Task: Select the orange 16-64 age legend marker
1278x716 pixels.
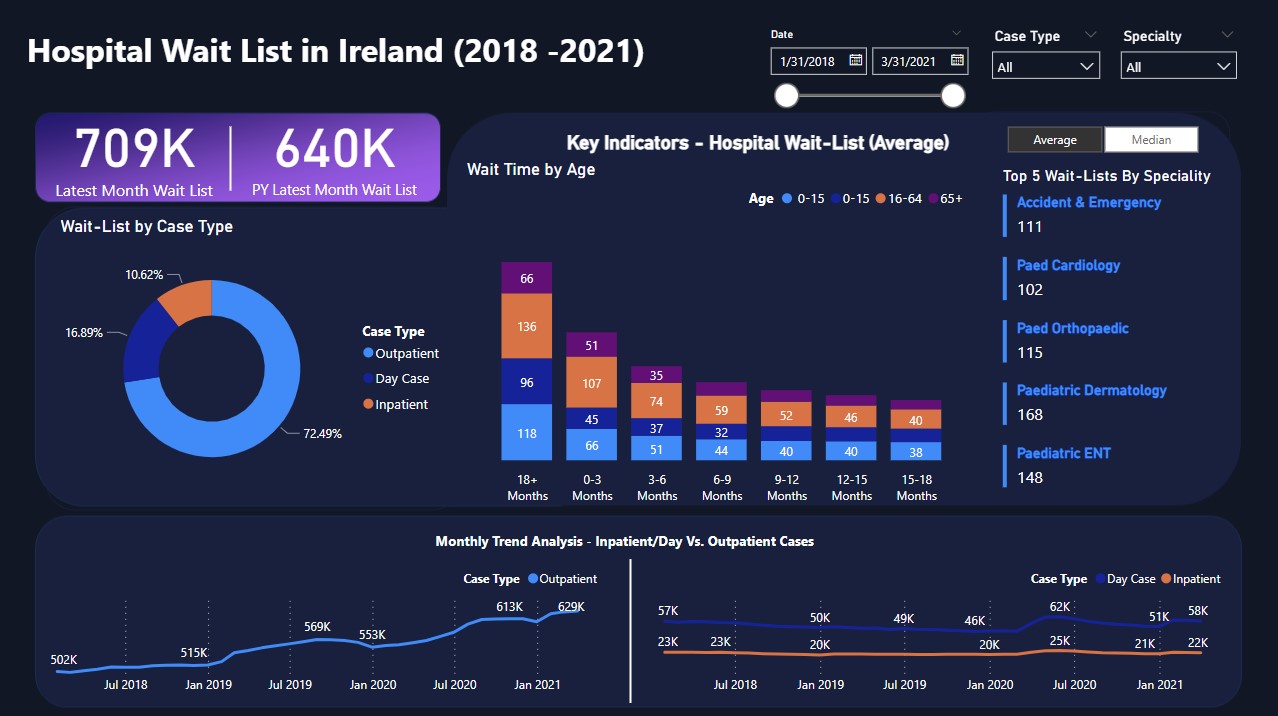Action: coord(881,198)
